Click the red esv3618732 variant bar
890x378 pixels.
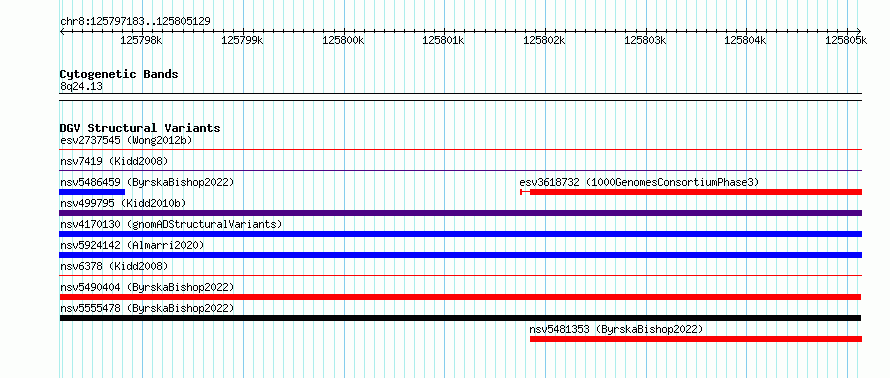click(691, 192)
